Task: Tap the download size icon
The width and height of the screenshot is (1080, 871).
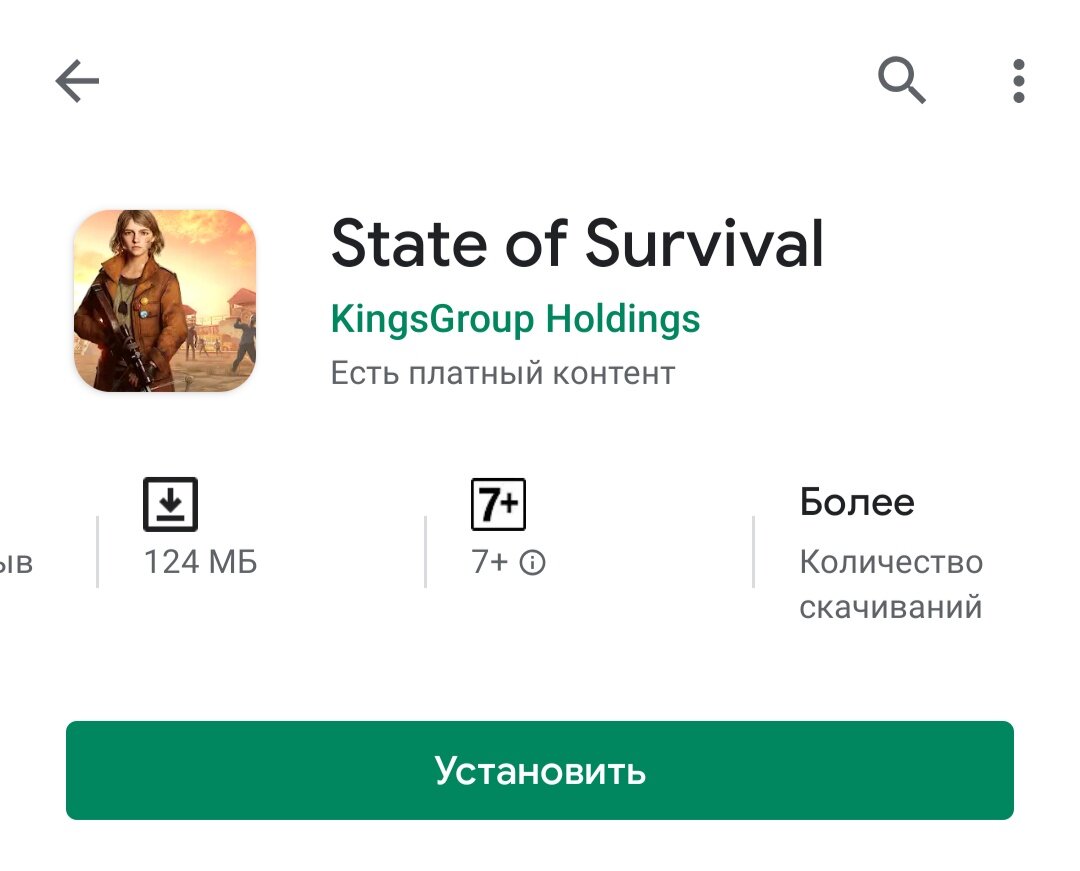Action: pyautogui.click(x=170, y=504)
